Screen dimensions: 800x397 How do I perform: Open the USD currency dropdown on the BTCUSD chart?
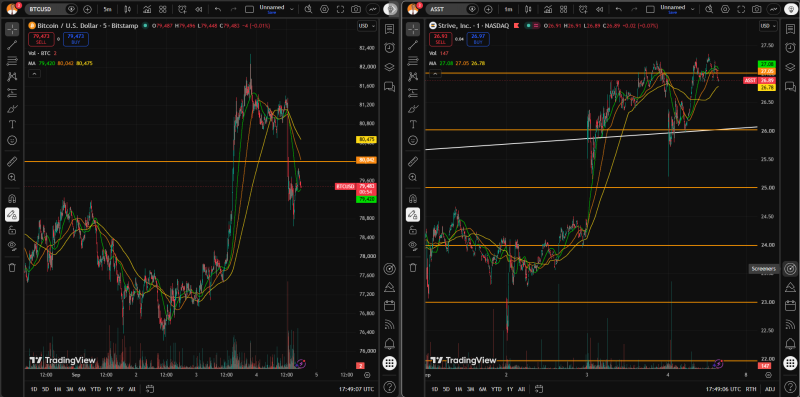pos(366,26)
